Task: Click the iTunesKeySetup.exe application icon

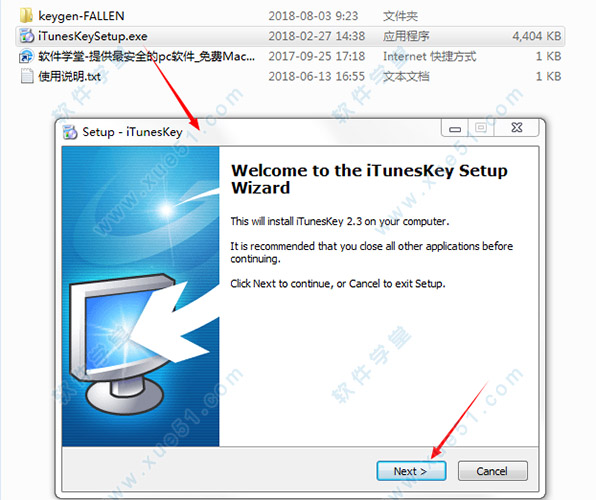Action: (x=27, y=36)
